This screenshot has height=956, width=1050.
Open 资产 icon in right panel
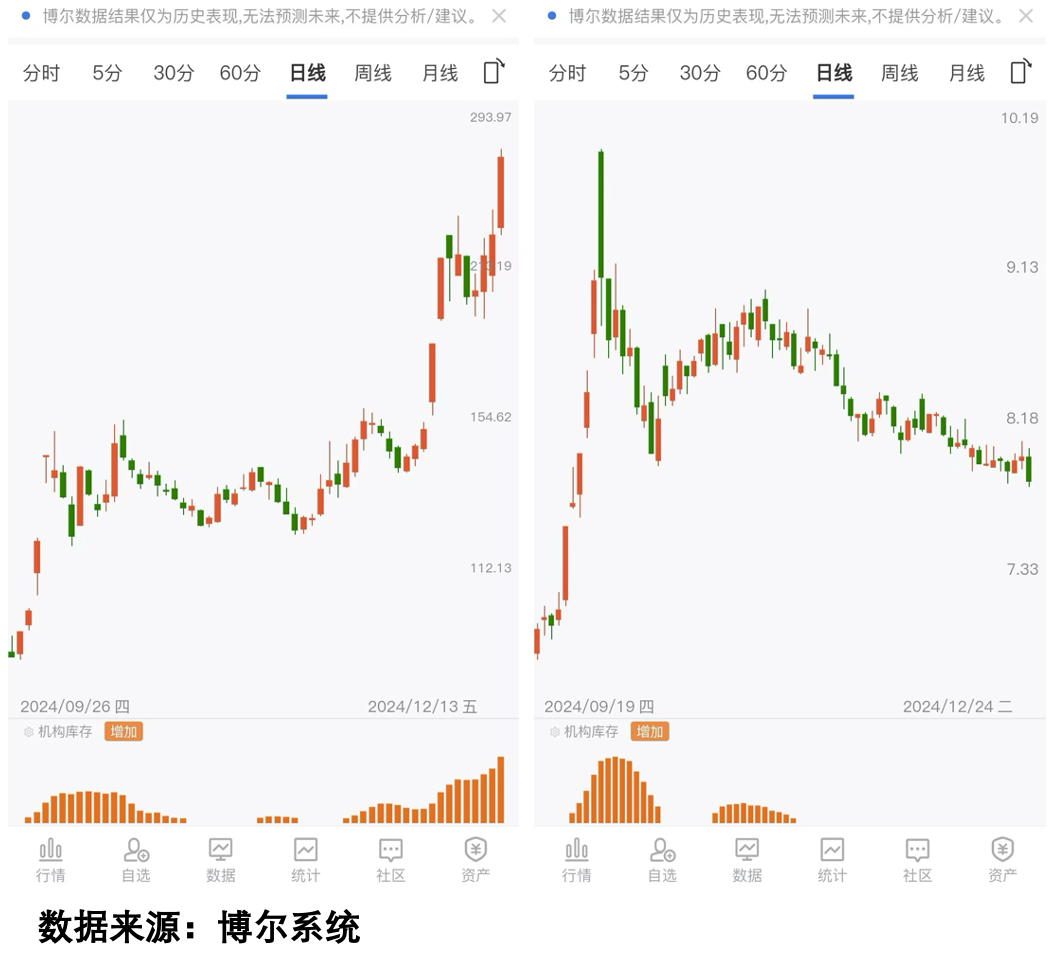pos(1002,858)
